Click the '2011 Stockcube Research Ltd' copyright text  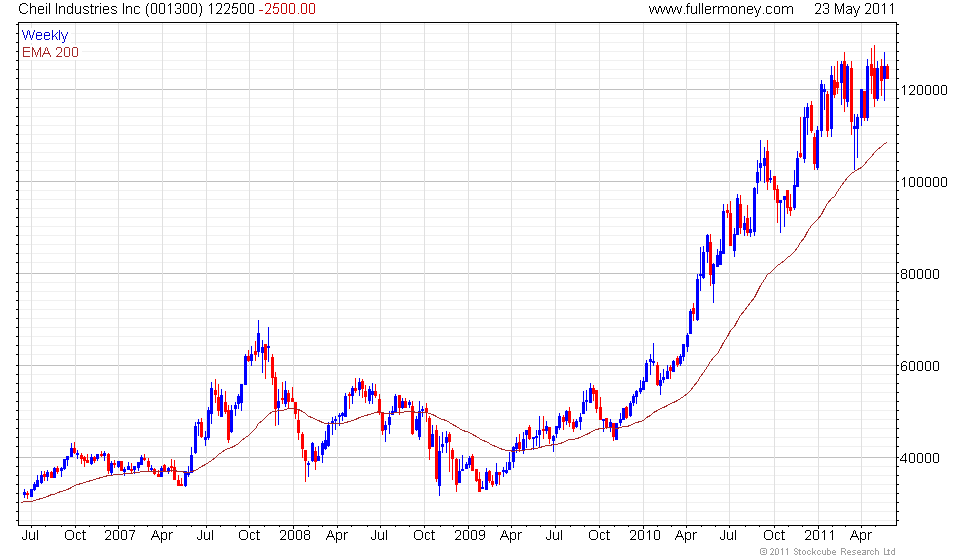click(828, 552)
